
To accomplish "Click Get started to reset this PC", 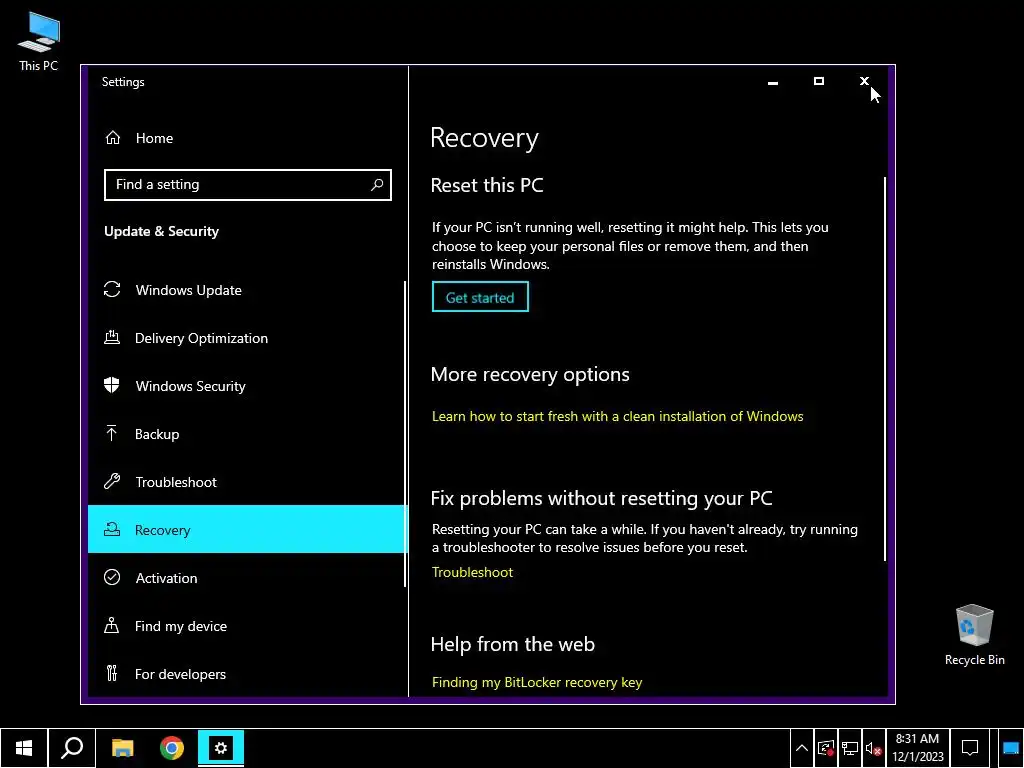I will point(480,297).
